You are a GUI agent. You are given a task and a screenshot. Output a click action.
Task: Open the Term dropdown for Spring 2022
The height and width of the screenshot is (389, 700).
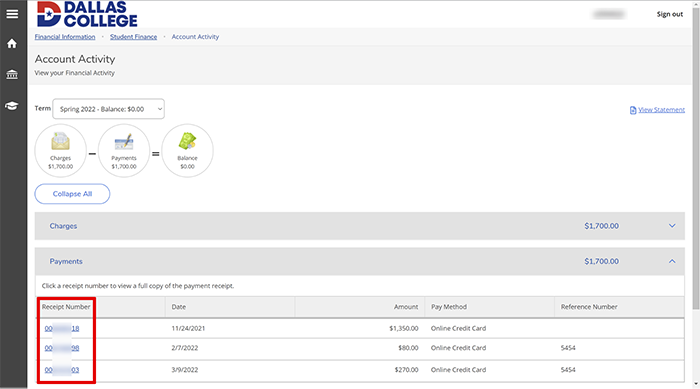point(108,109)
